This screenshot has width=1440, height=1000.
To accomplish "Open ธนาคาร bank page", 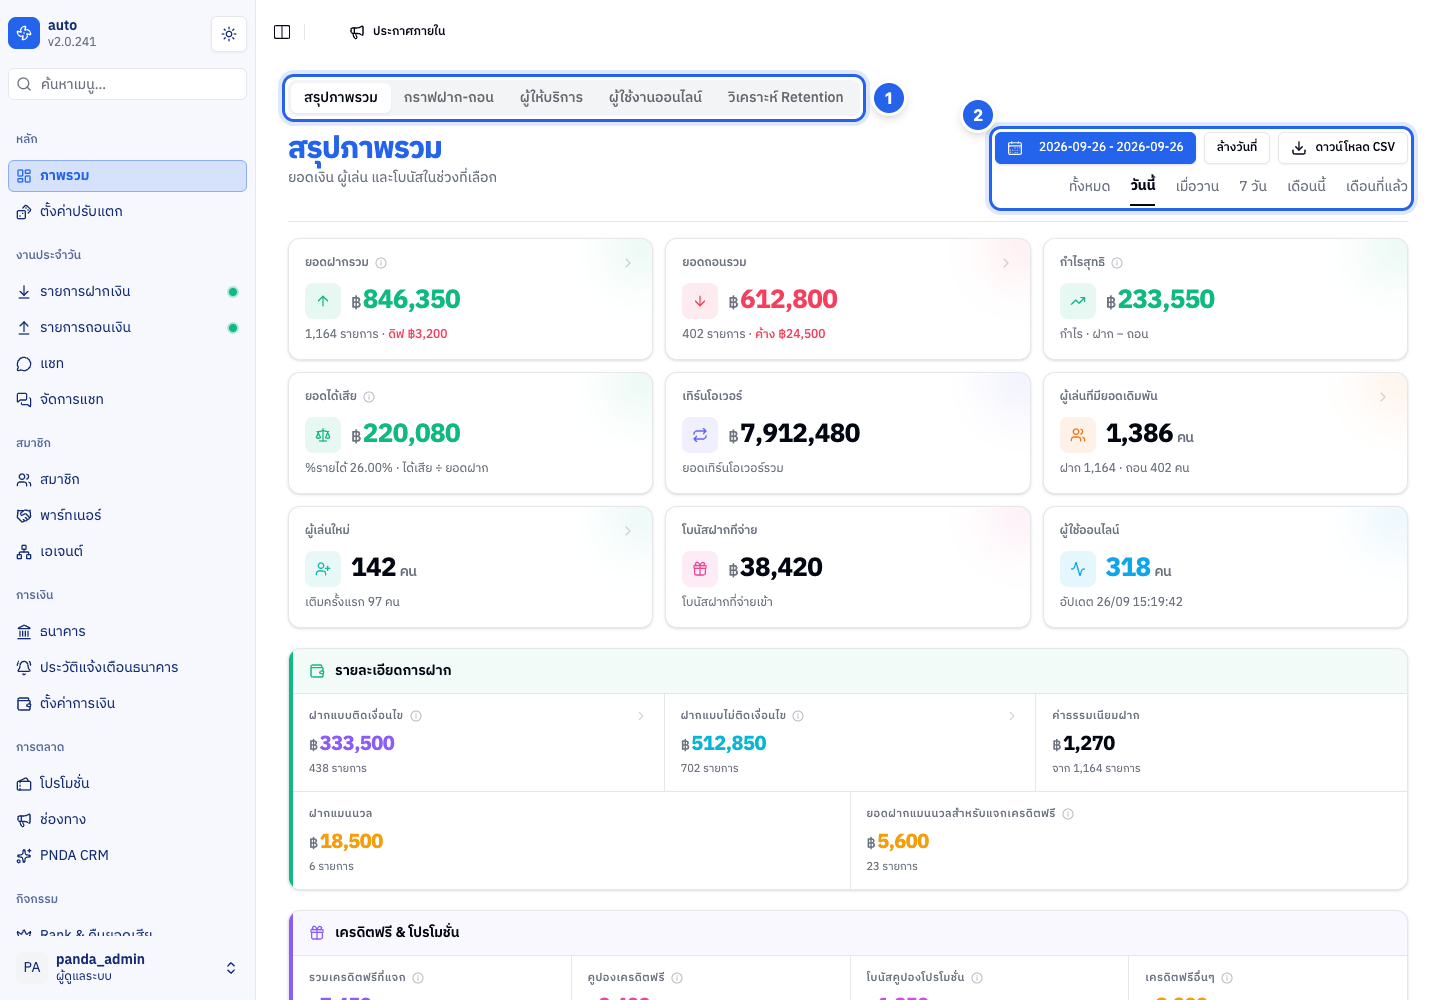I will 128,632.
